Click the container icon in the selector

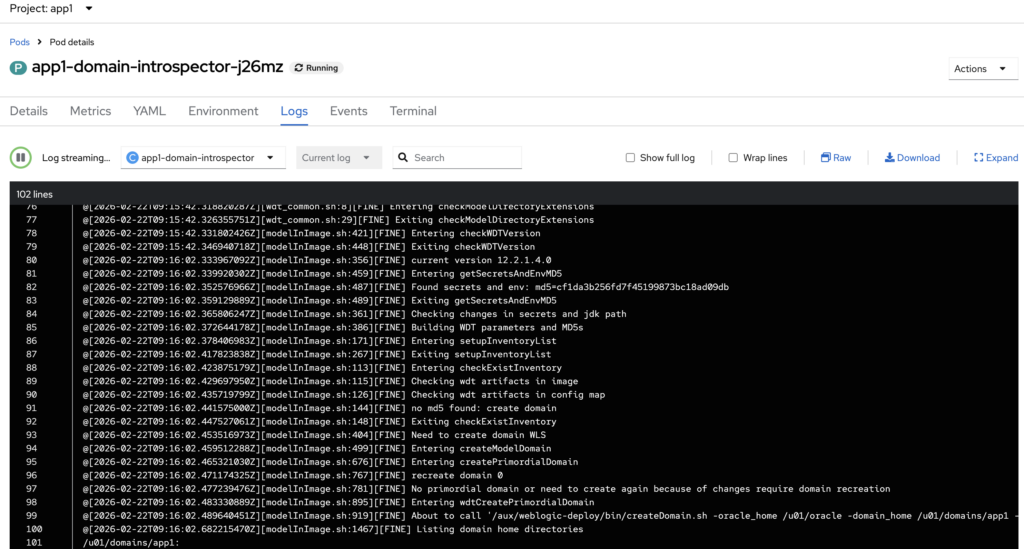tap(133, 158)
